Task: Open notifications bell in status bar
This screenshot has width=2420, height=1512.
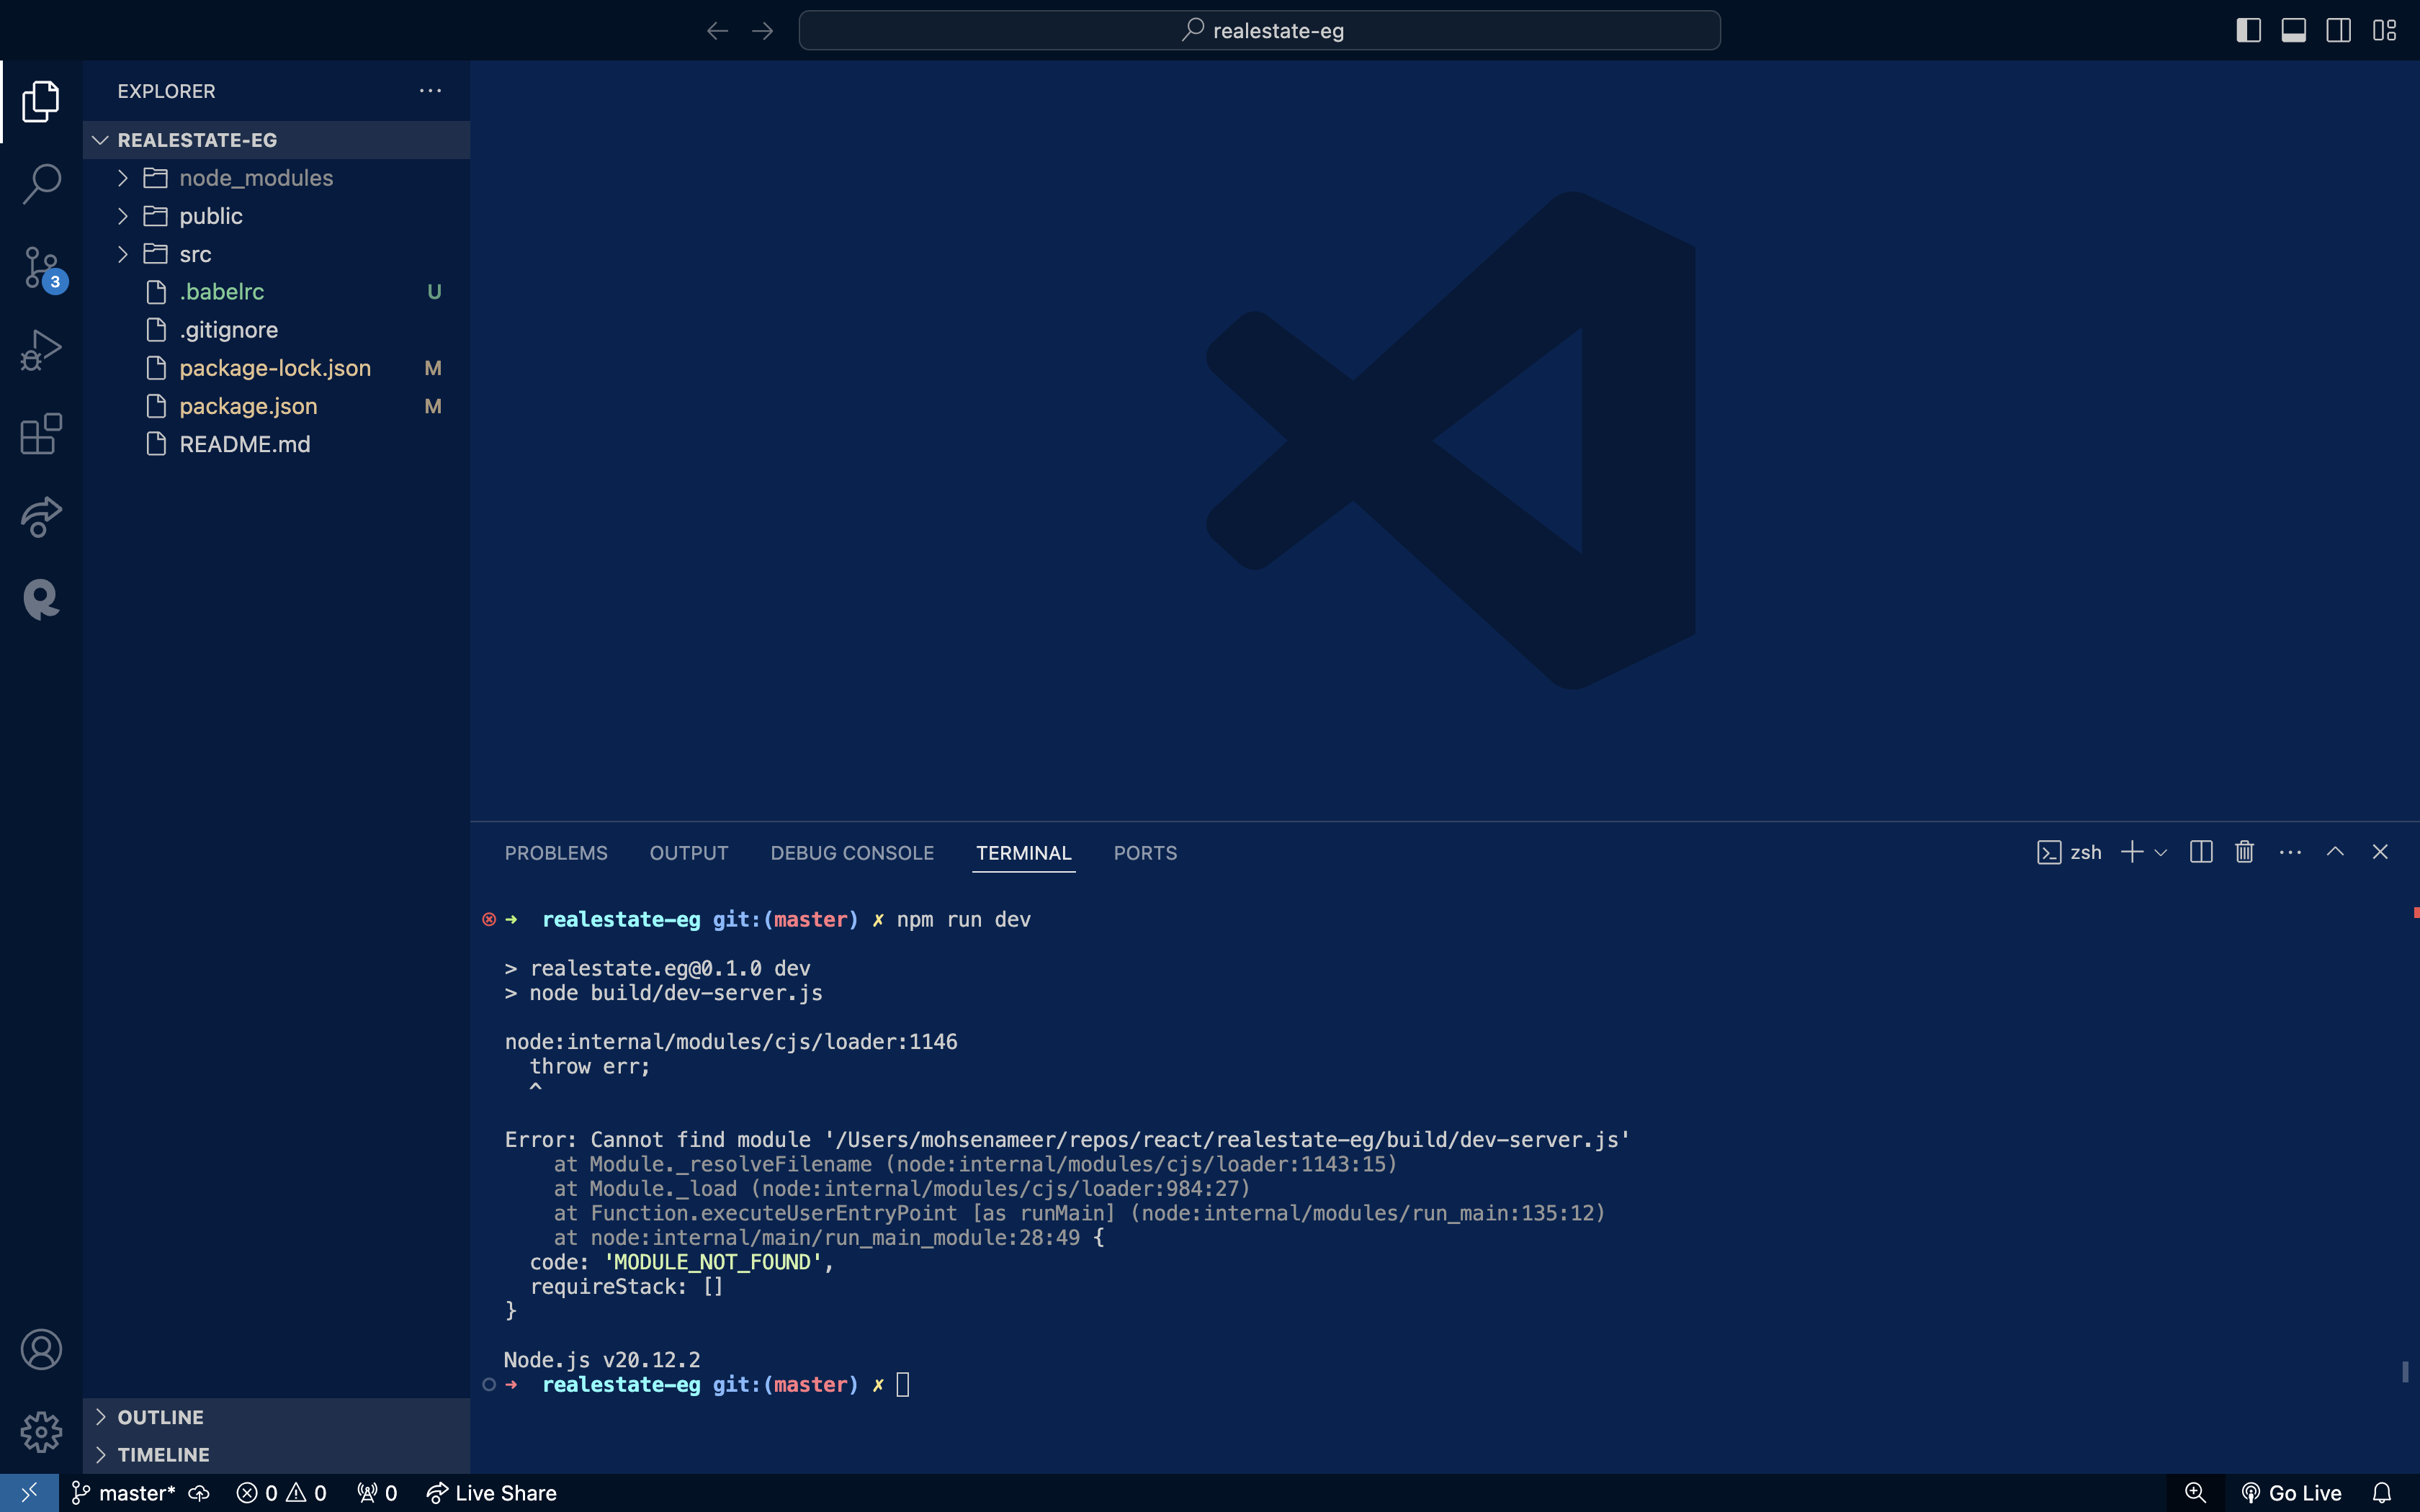Action: tap(2382, 1493)
